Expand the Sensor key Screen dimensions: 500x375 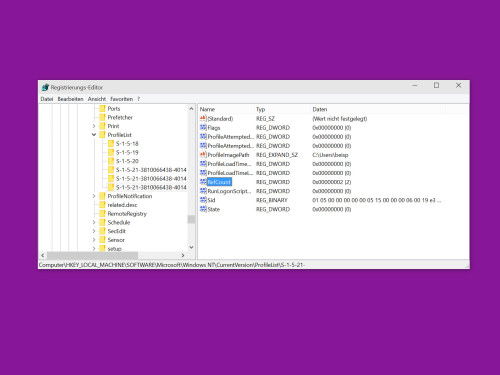click(94, 240)
